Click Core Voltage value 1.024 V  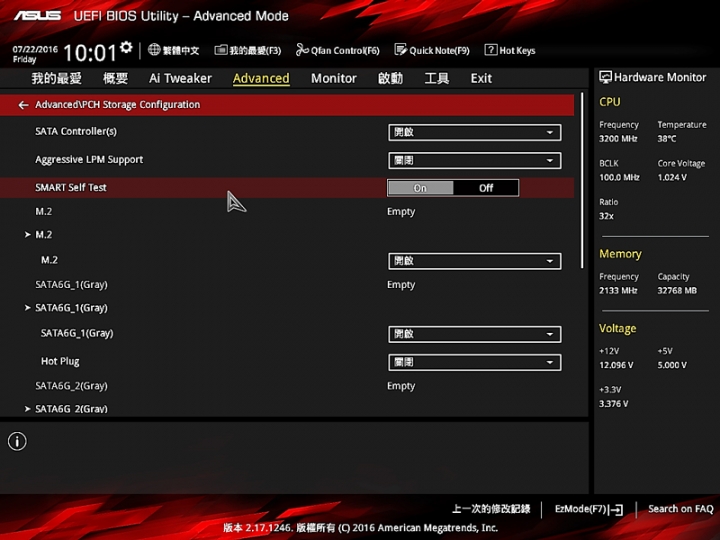(672, 177)
